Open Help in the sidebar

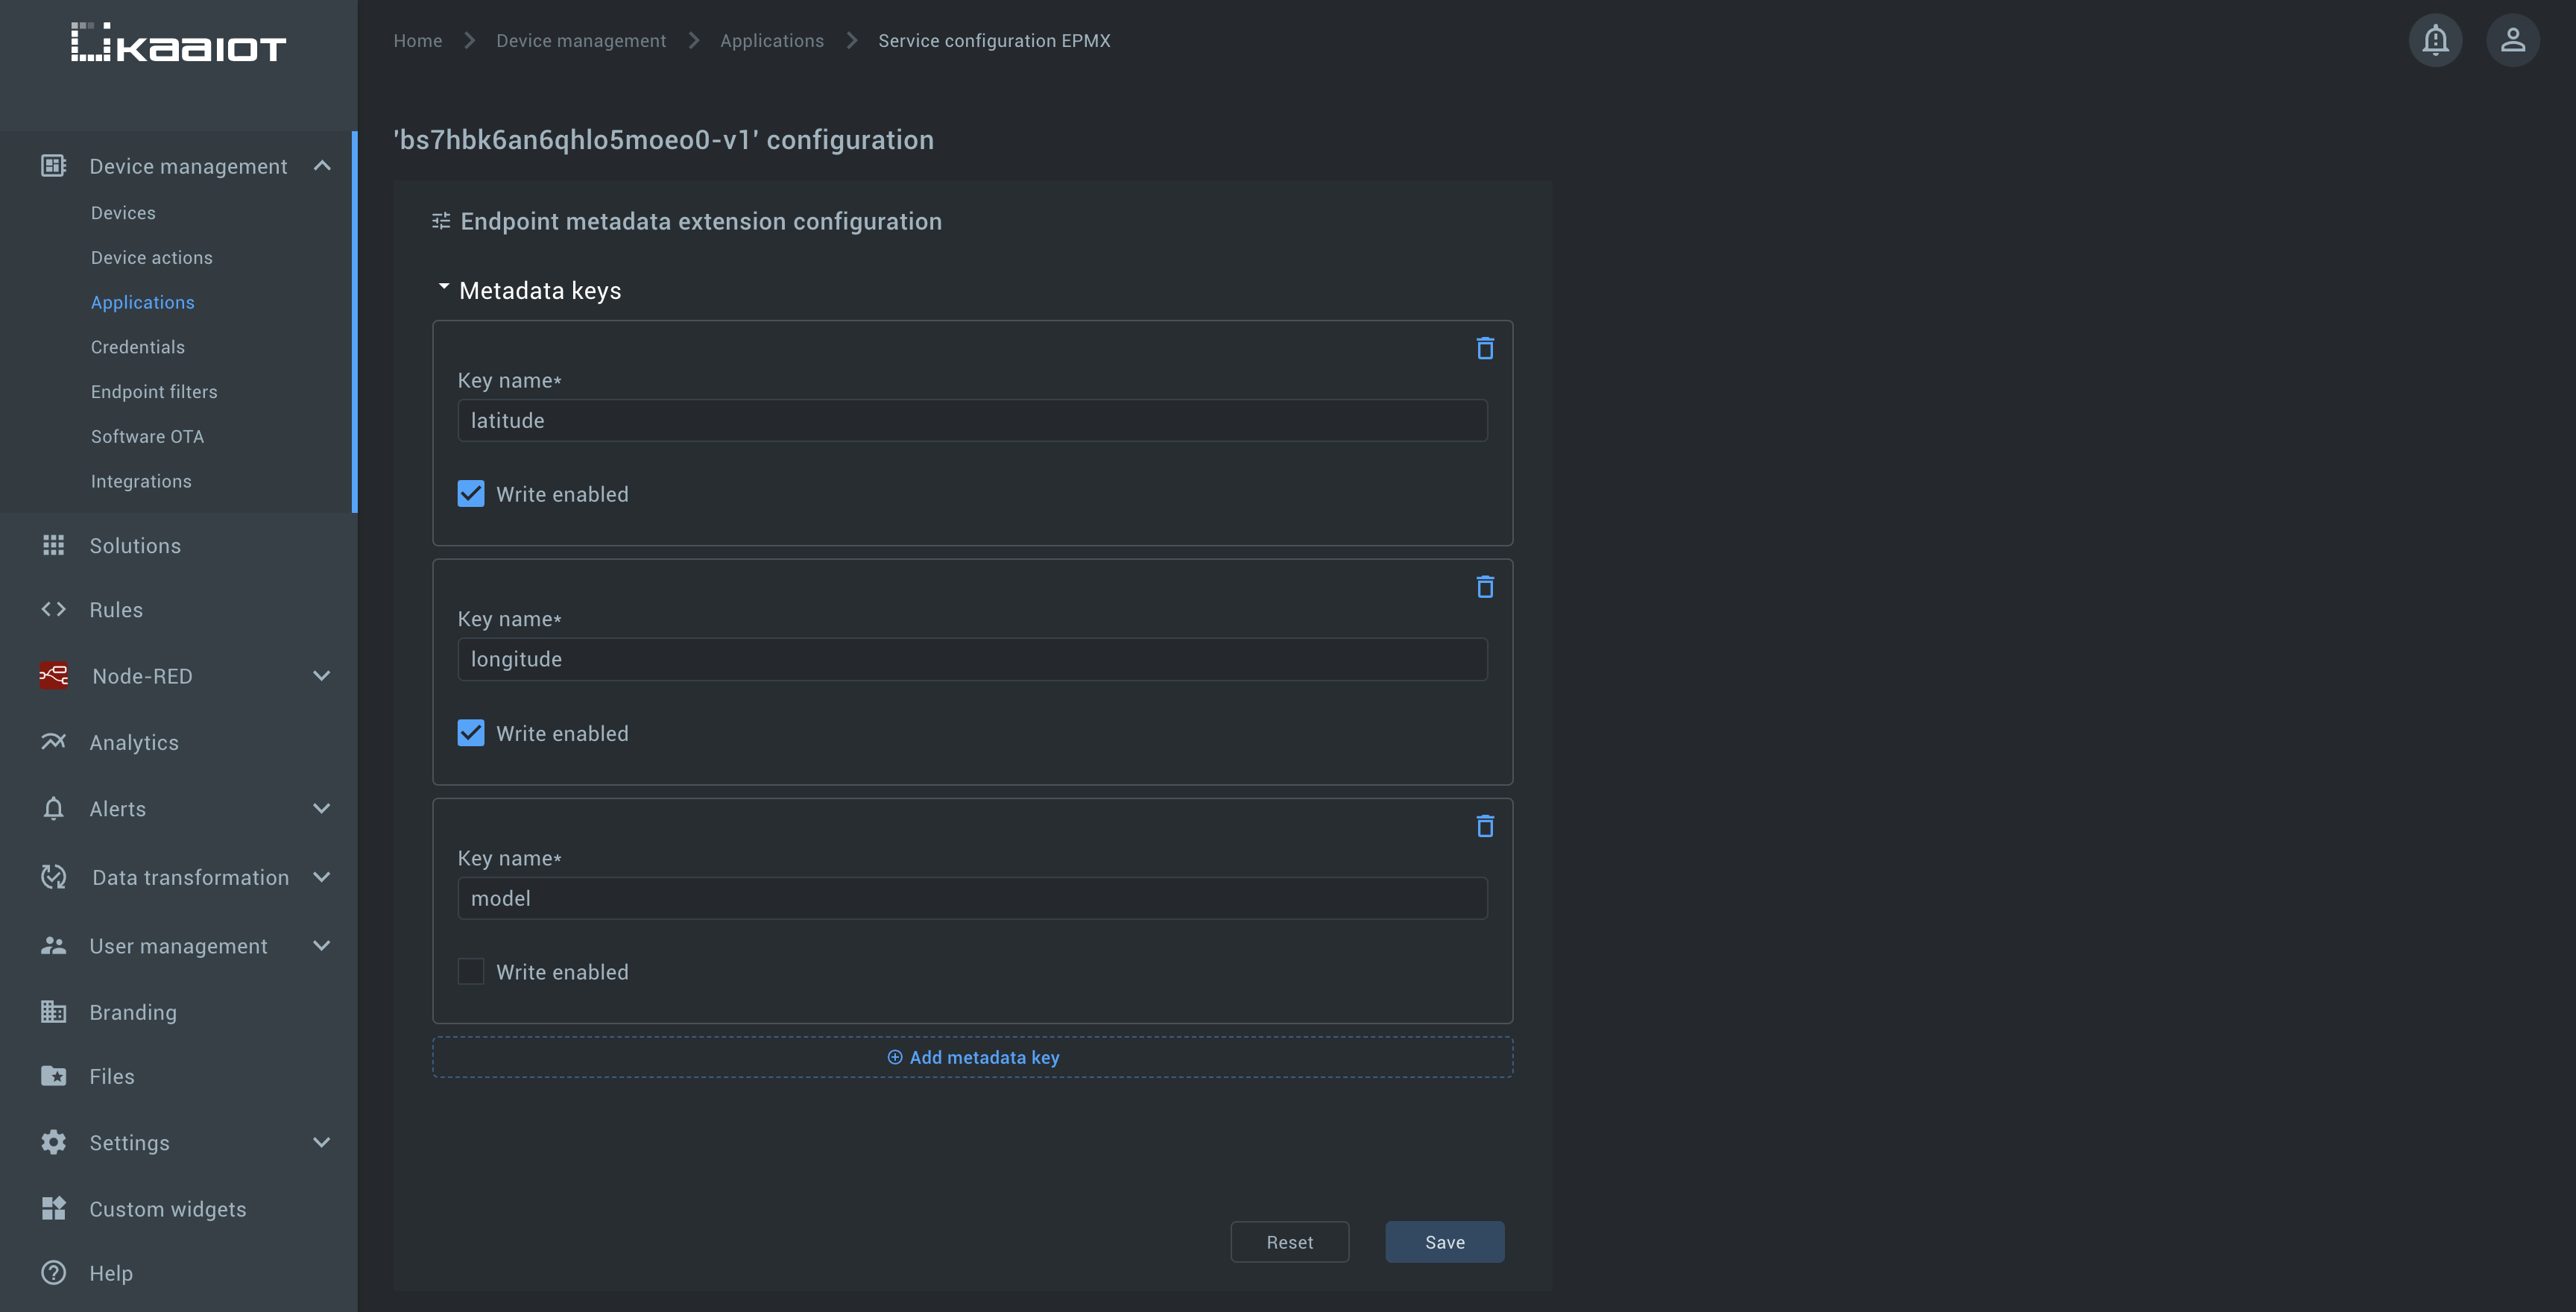click(x=111, y=1273)
